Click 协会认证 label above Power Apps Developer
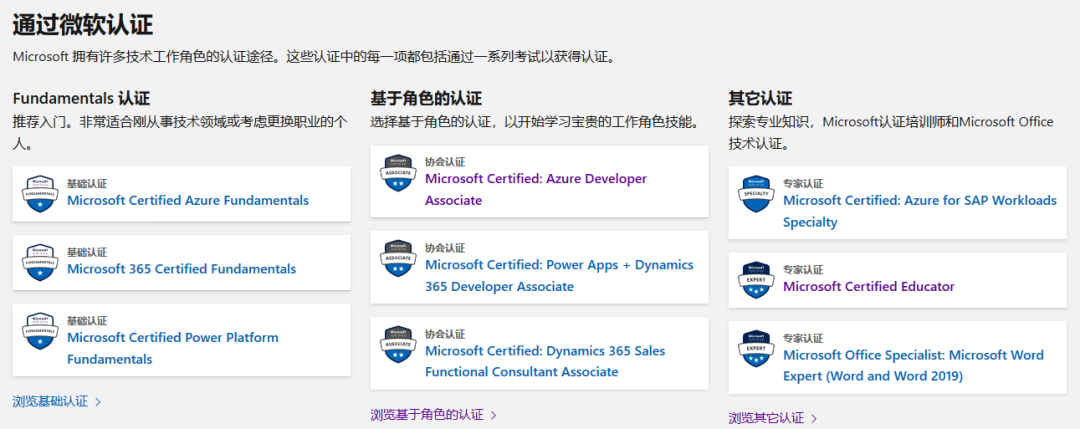Image resolution: width=1080 pixels, height=429 pixels. pos(445,248)
